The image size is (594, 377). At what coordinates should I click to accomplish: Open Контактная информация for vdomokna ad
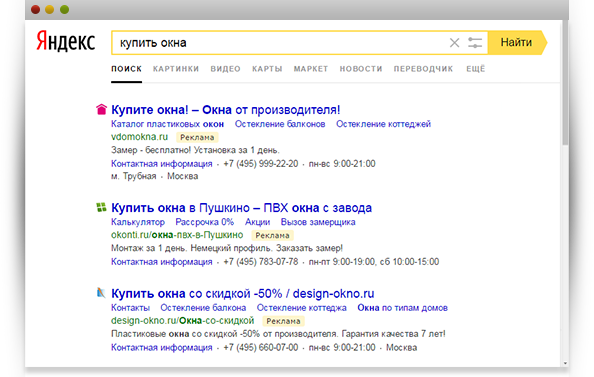pos(162,164)
